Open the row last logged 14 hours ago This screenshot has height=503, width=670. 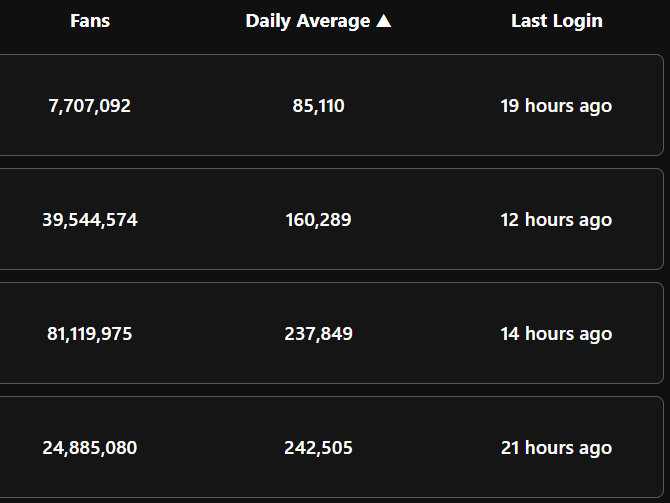[331, 333]
